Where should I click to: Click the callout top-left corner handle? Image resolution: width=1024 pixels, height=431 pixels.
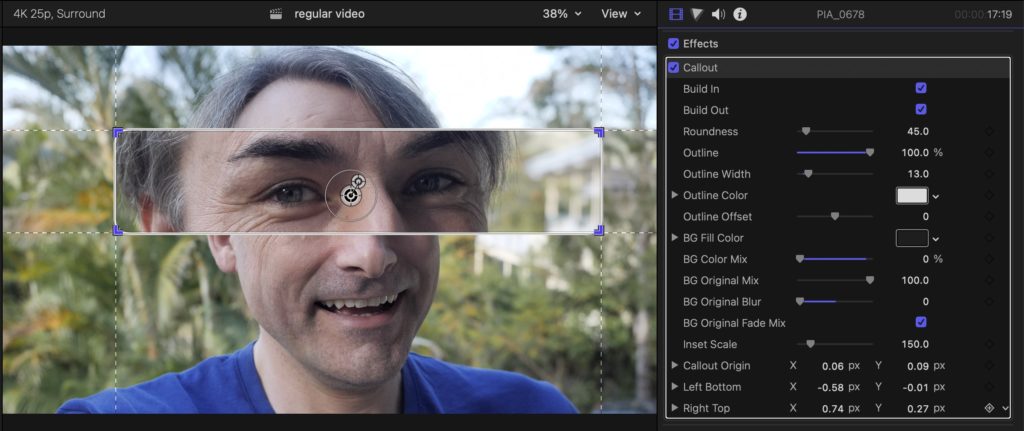tap(118, 133)
